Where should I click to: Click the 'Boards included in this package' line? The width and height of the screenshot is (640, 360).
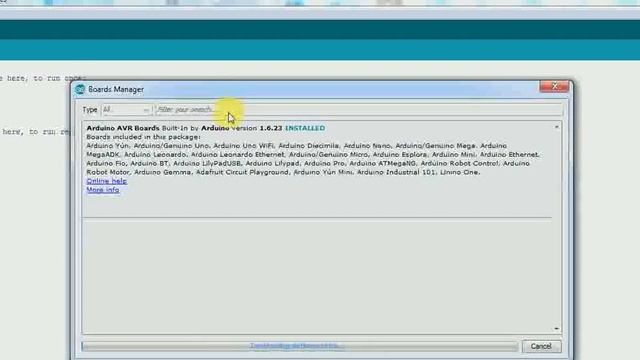pos(143,137)
